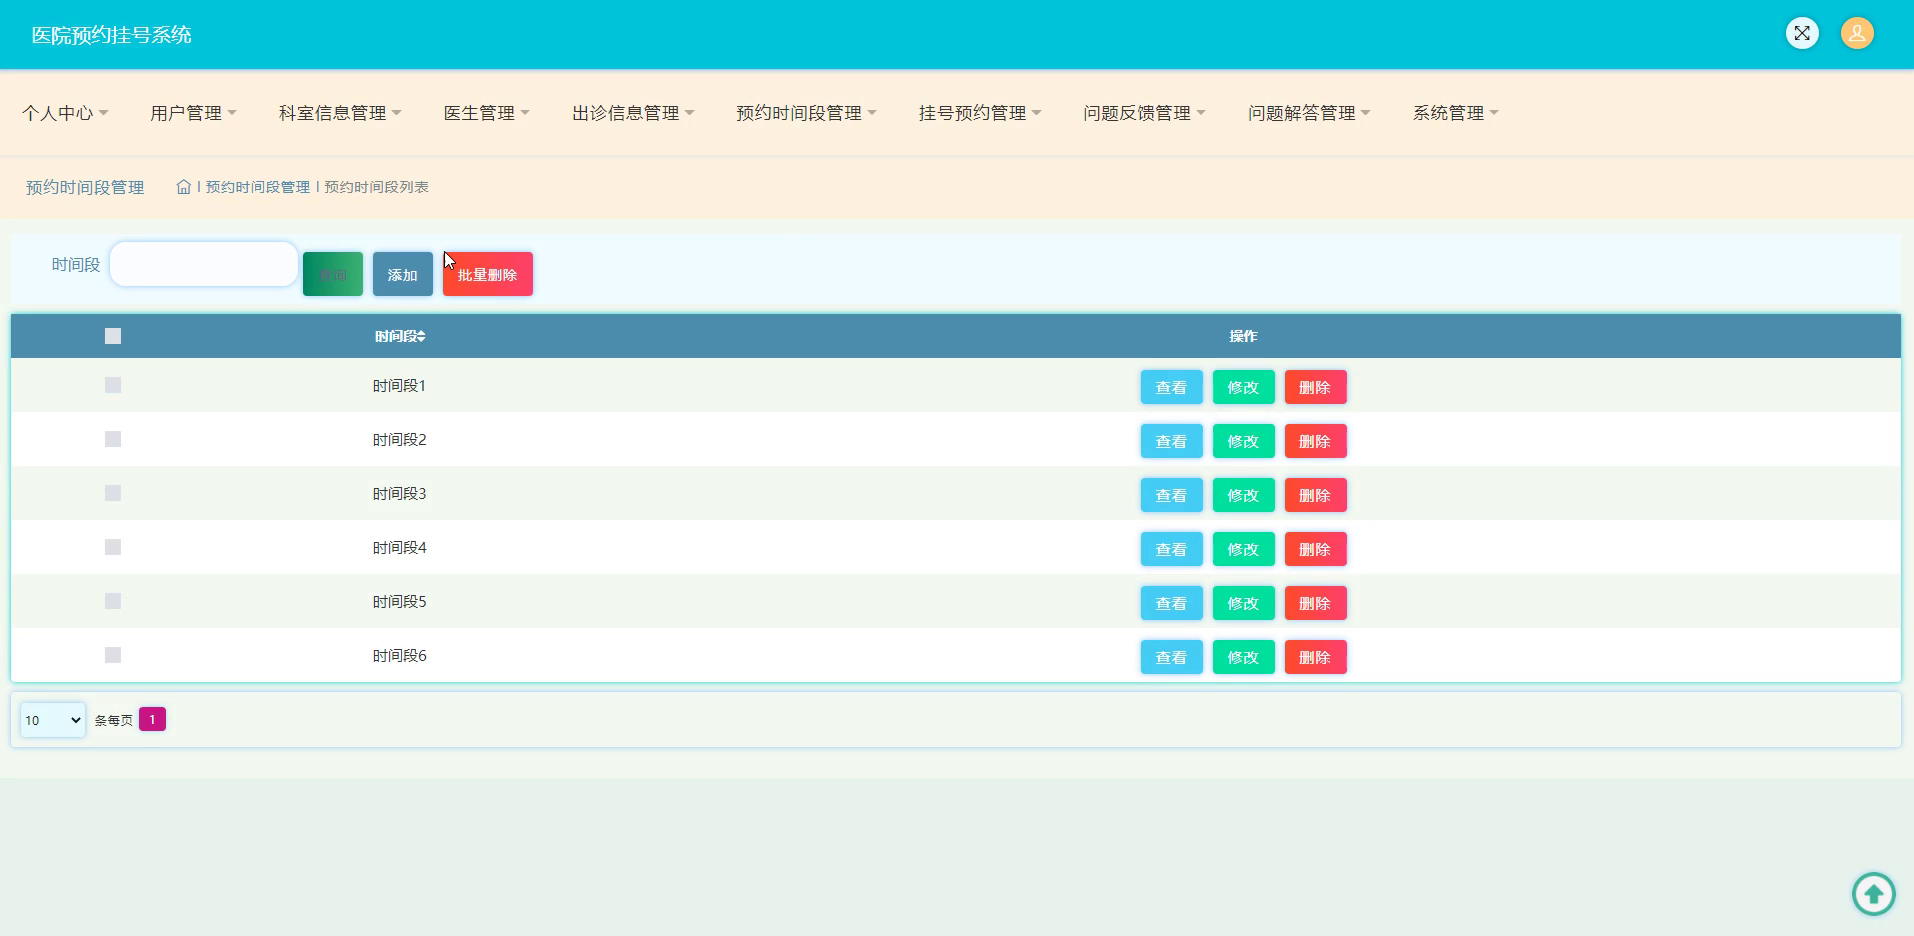Open the 预约时间段管理 nav menu

(x=806, y=113)
